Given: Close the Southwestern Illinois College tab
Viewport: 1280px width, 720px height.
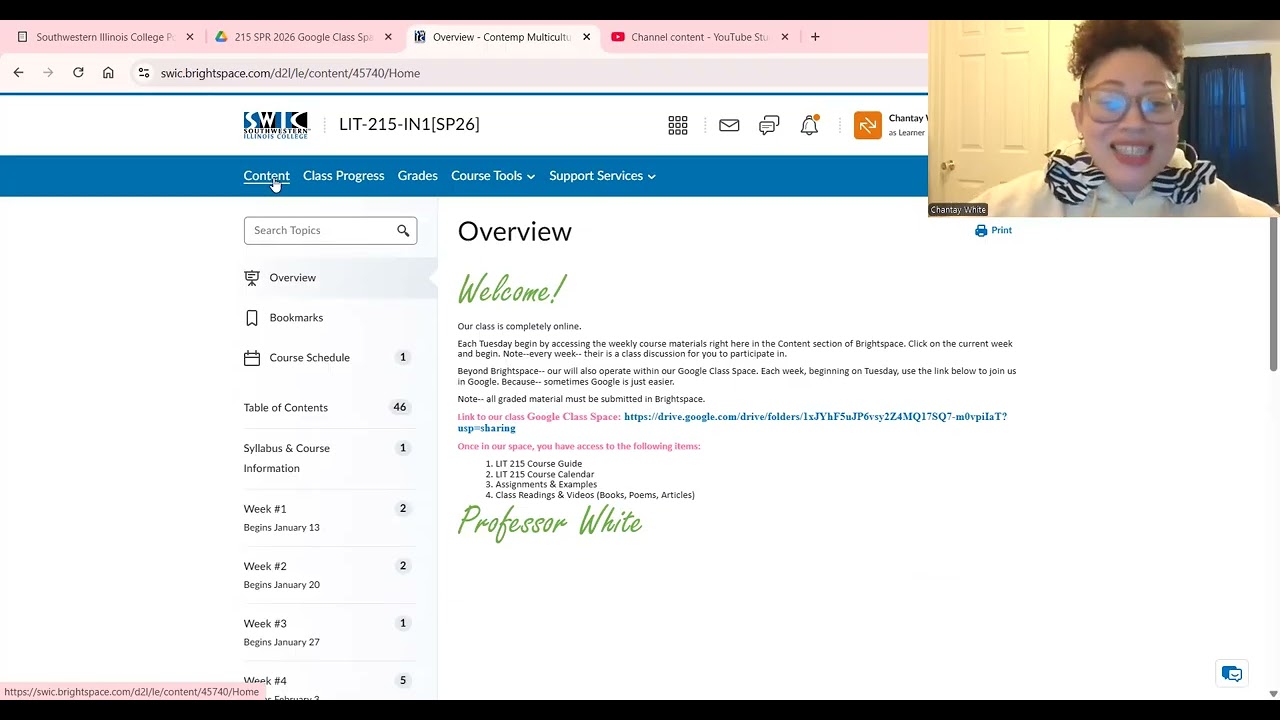Looking at the screenshot, I should tap(190, 37).
